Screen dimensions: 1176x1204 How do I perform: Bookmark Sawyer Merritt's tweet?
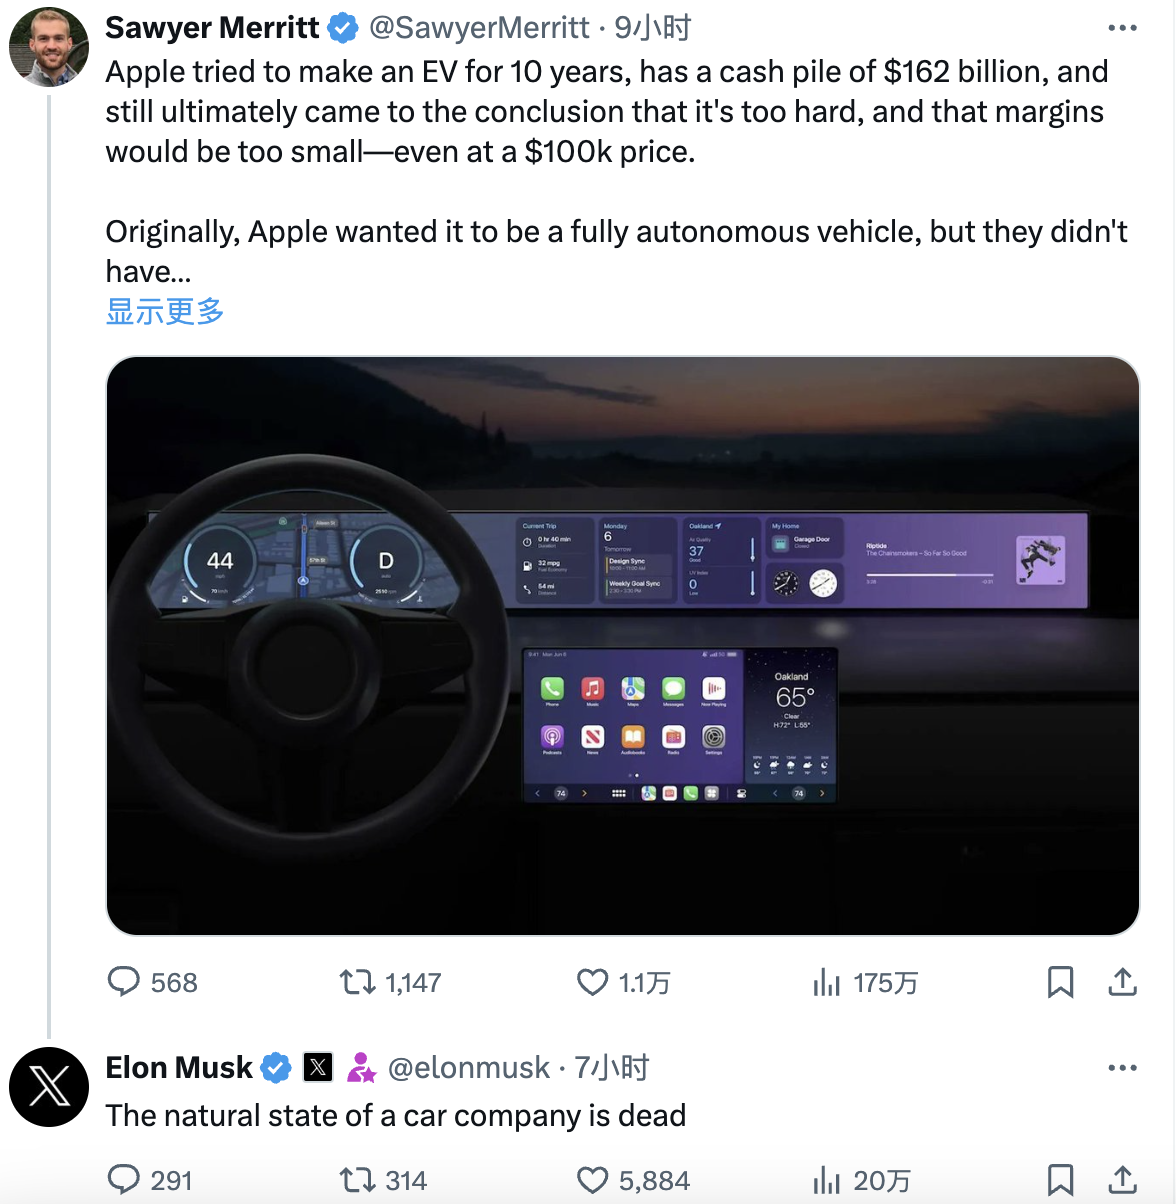point(1060,982)
